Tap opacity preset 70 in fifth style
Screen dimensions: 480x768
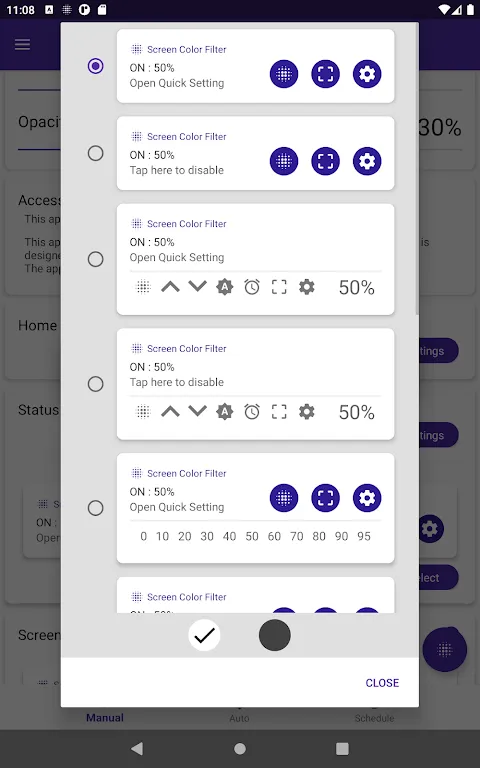(x=297, y=536)
